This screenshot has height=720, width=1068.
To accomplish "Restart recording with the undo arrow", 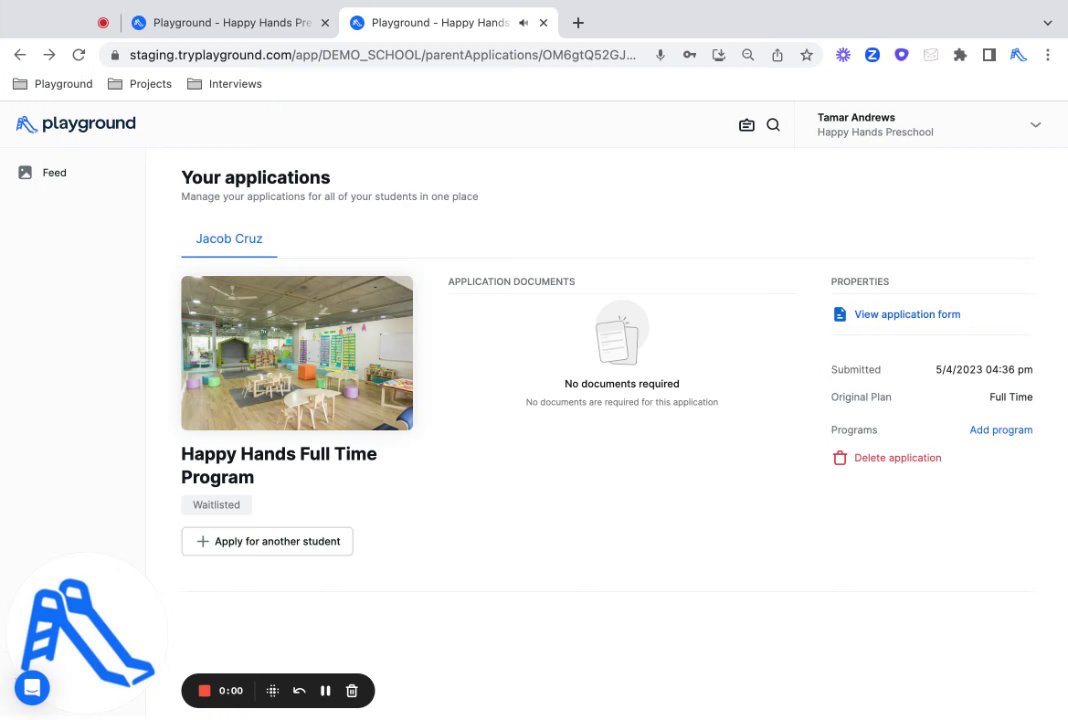I will [x=299, y=691].
